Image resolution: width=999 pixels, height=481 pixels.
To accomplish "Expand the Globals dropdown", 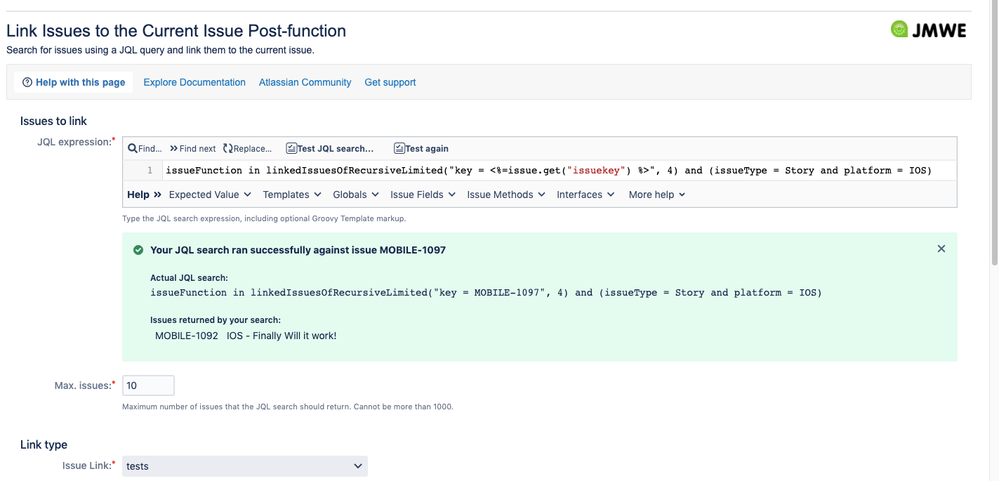I will point(356,194).
